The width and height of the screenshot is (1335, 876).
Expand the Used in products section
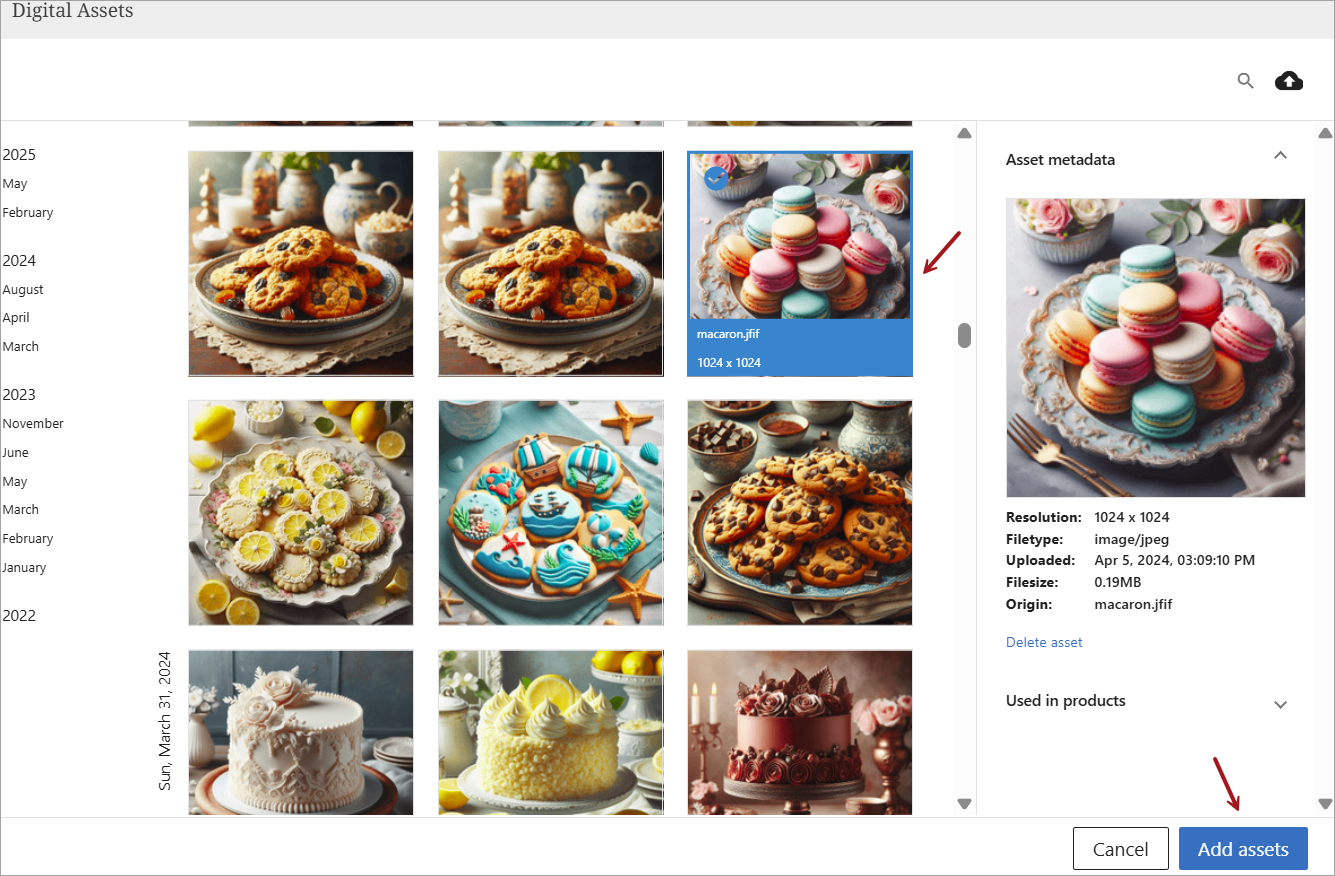pyautogui.click(x=1280, y=704)
